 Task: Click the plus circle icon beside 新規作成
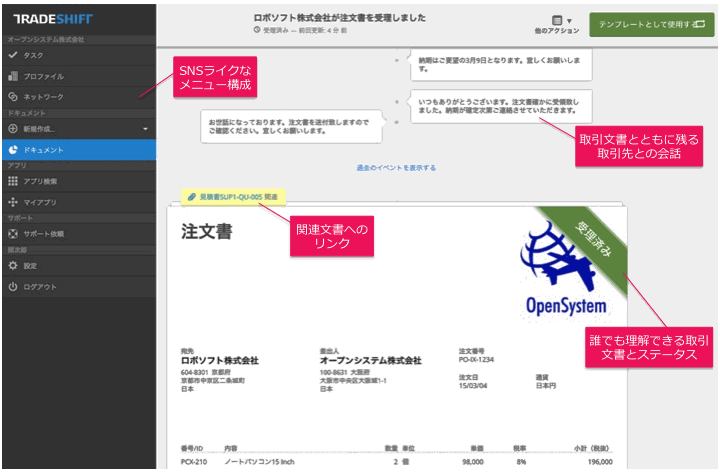[13, 129]
